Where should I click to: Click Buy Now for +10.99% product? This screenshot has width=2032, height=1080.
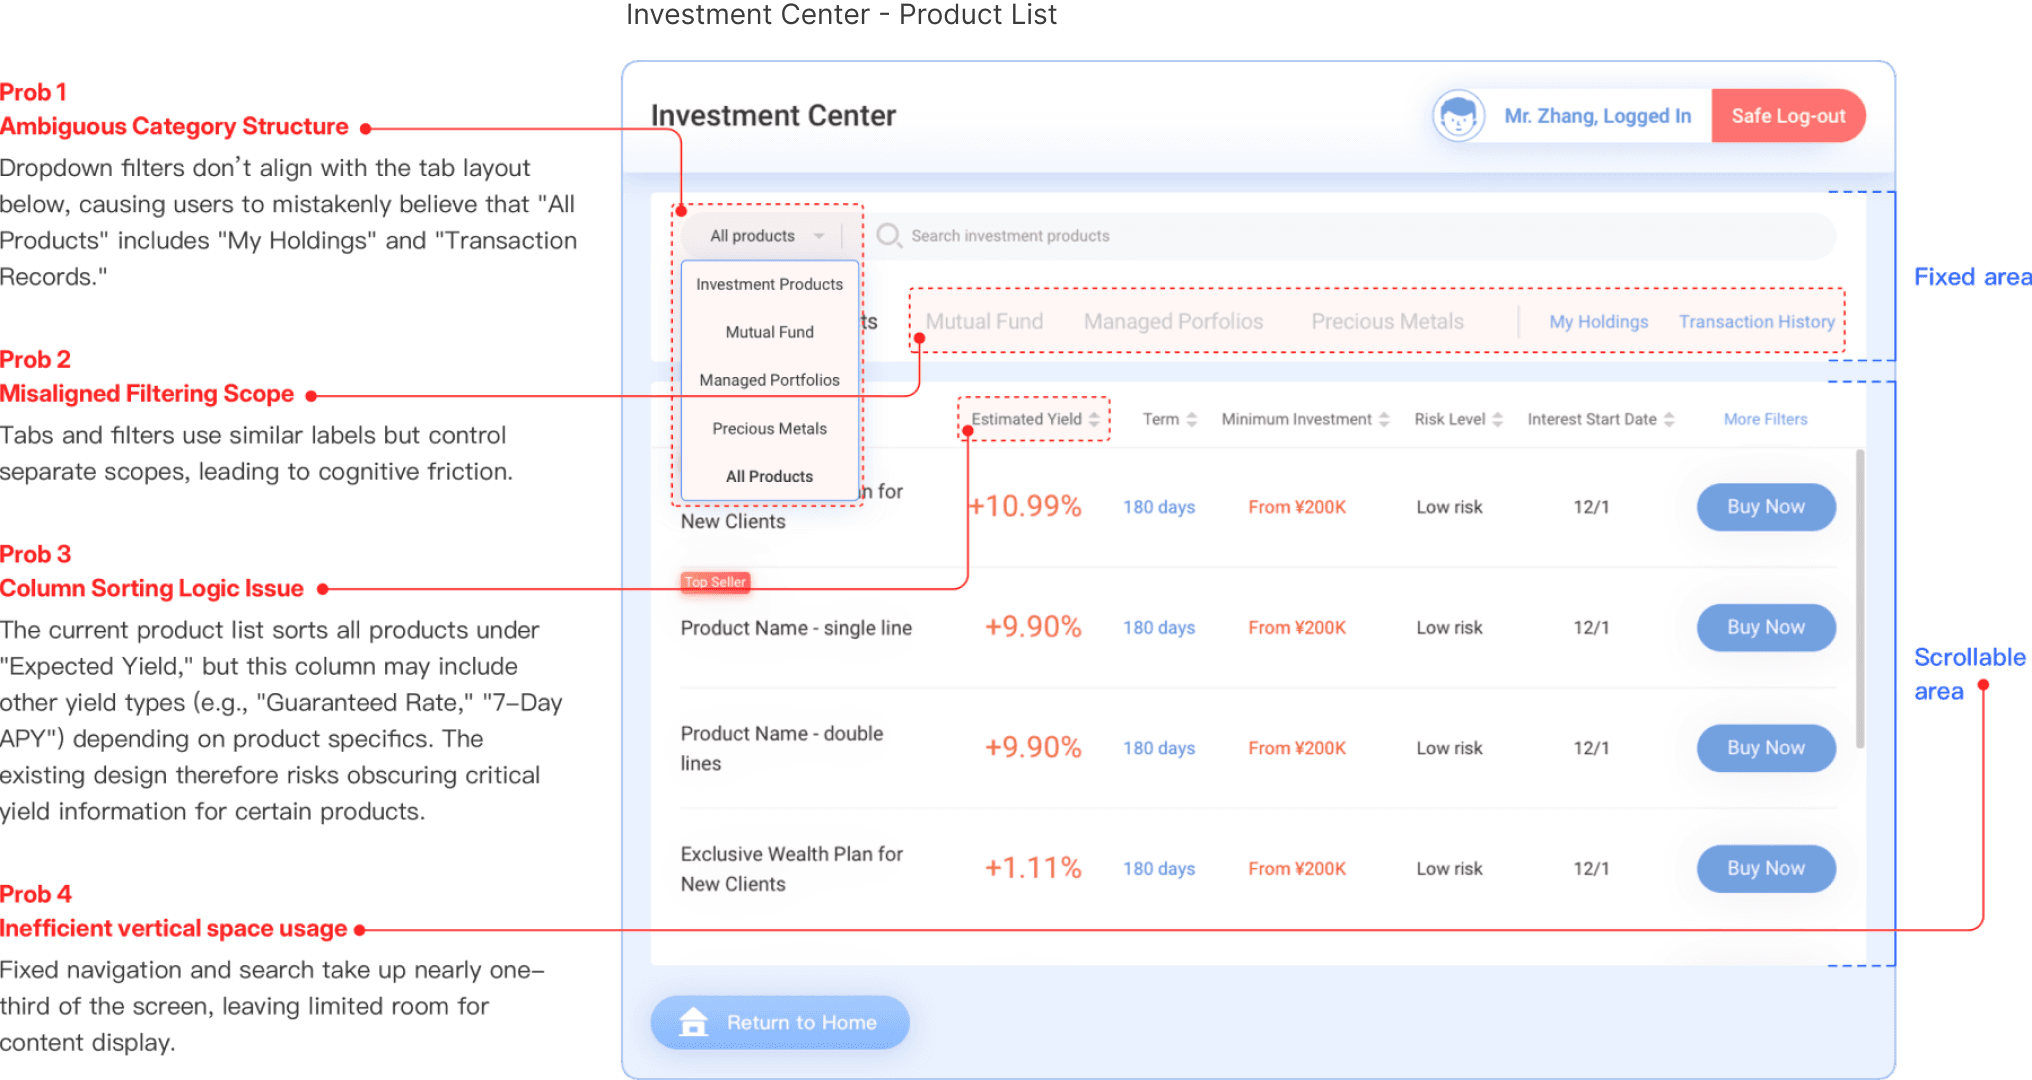(1765, 507)
